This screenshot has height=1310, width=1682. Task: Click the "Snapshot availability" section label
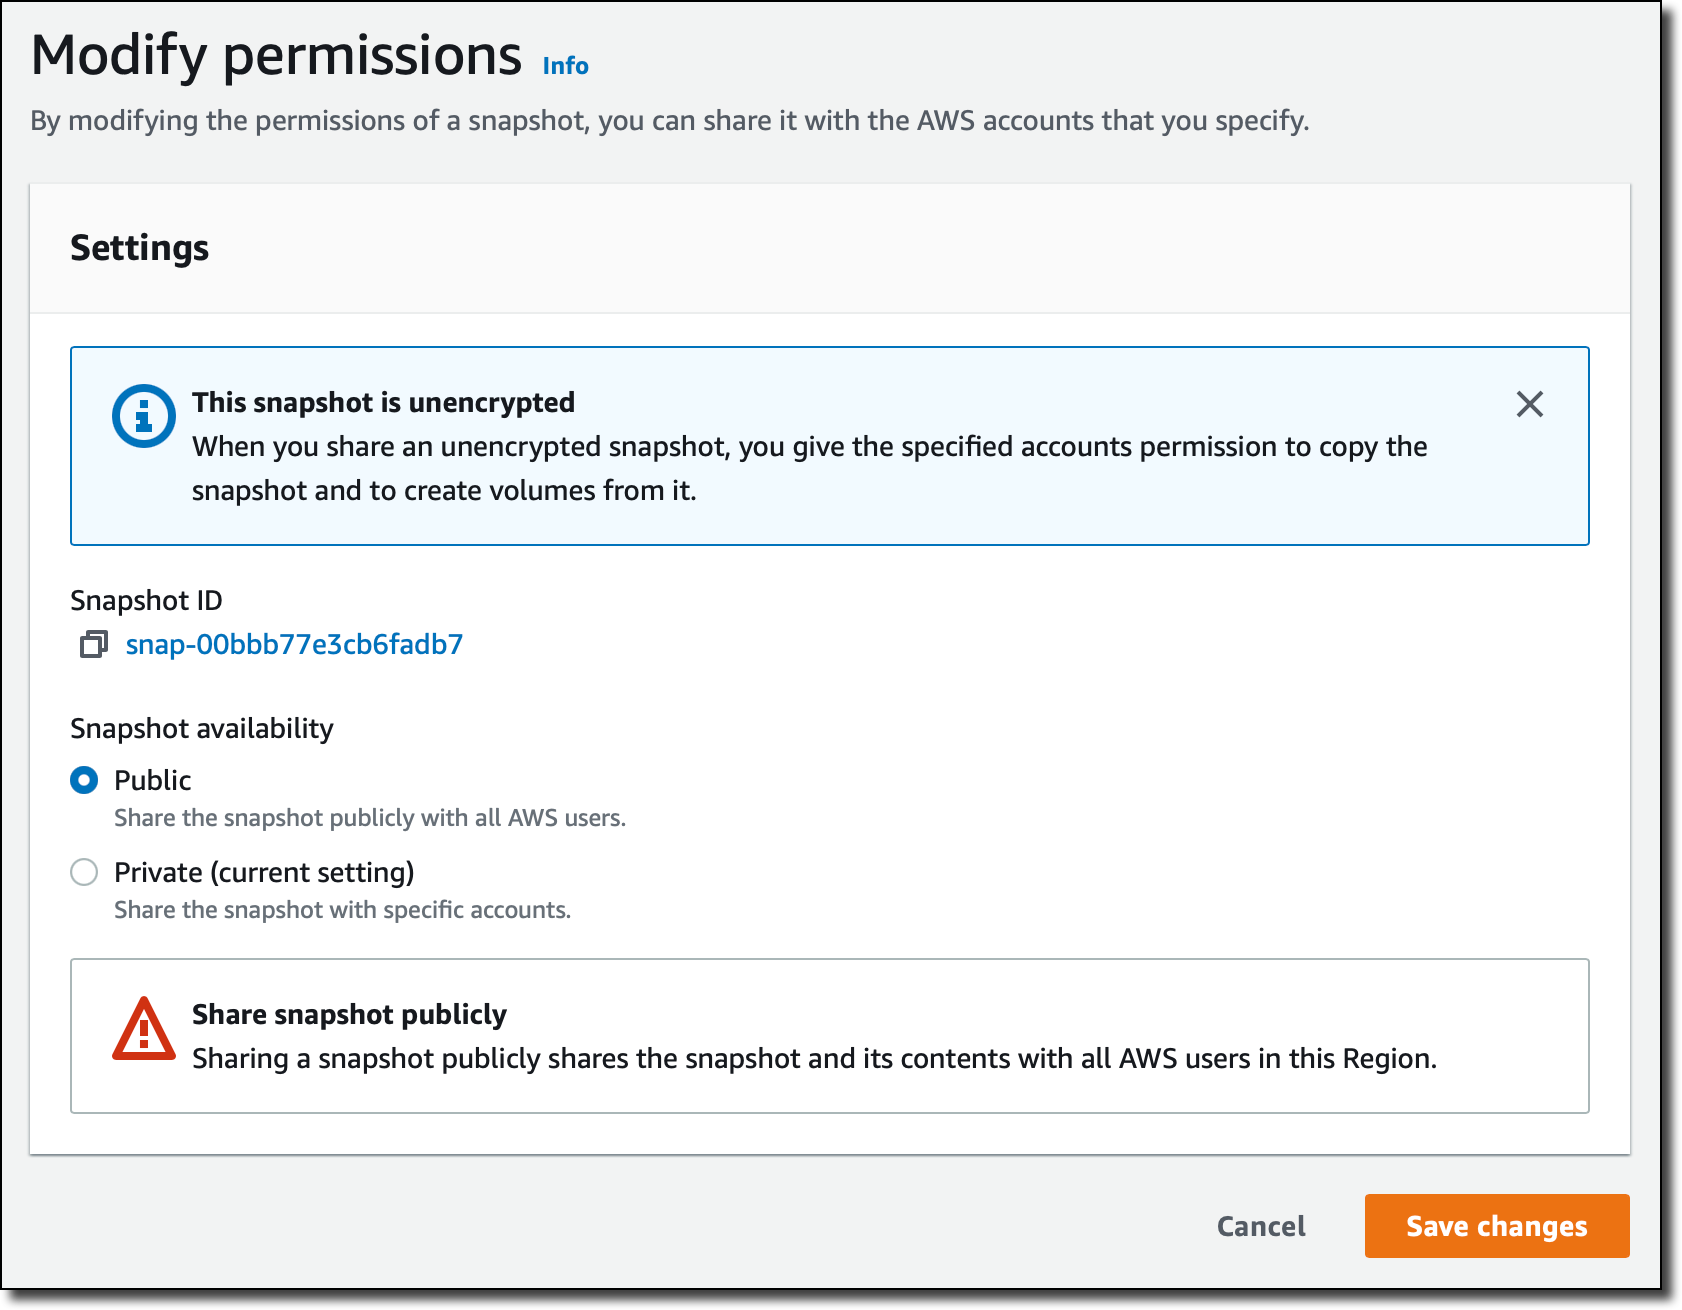tap(202, 728)
